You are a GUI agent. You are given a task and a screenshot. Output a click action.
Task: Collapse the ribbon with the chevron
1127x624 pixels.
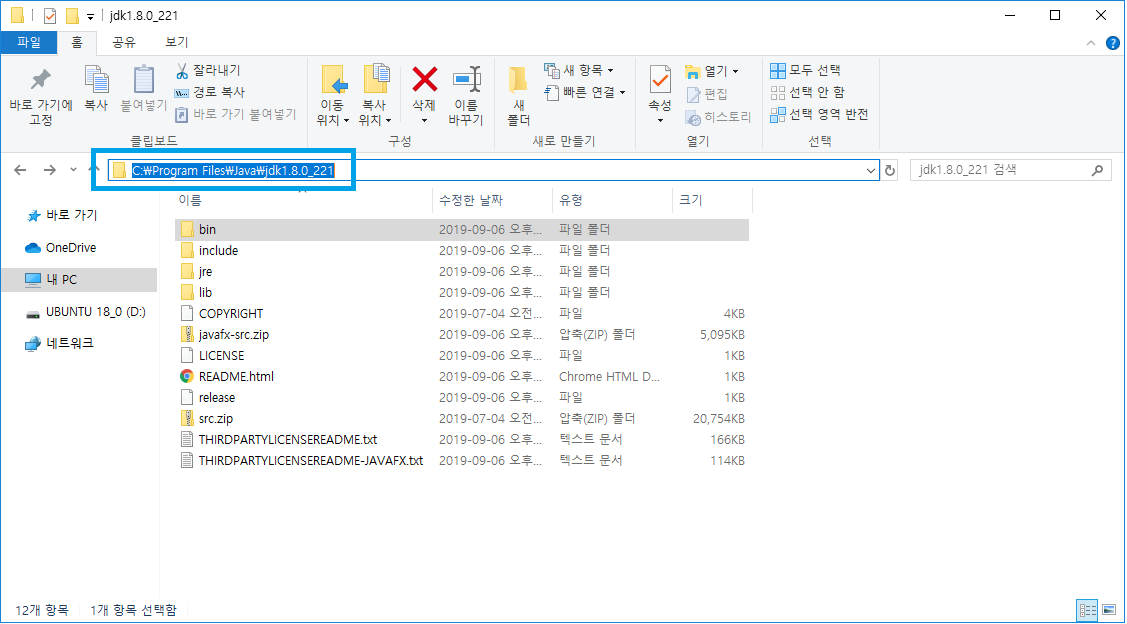[x=1091, y=43]
